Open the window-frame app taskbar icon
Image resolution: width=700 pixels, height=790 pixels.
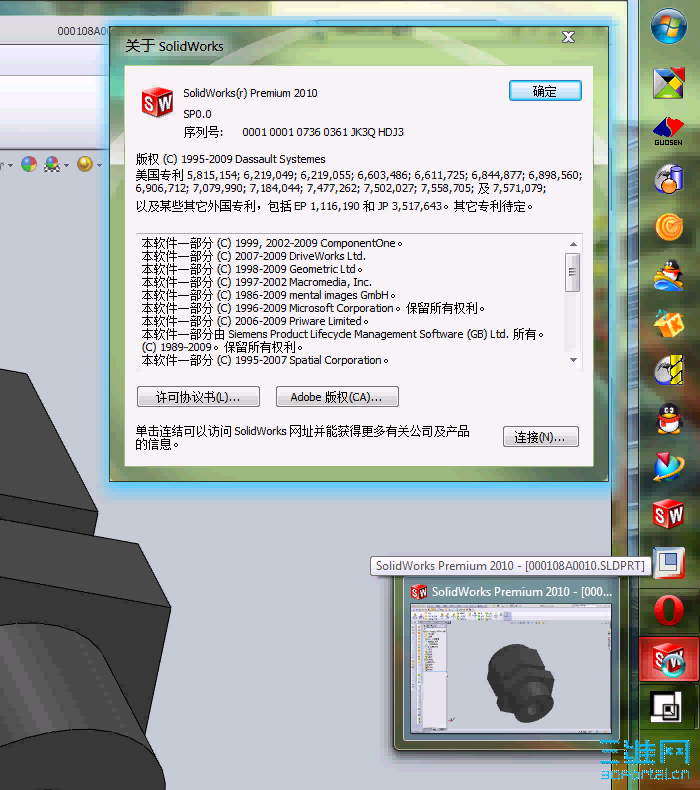tap(669, 563)
